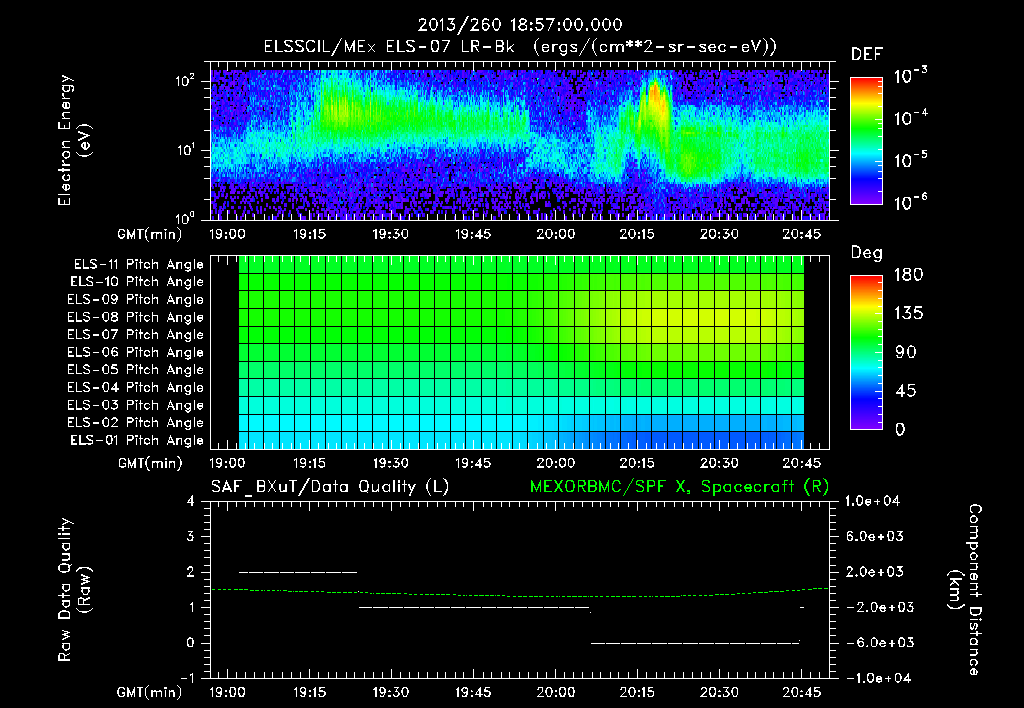Select the 180 value on Deg scale
This screenshot has width=1024, height=708.
click(x=908, y=274)
